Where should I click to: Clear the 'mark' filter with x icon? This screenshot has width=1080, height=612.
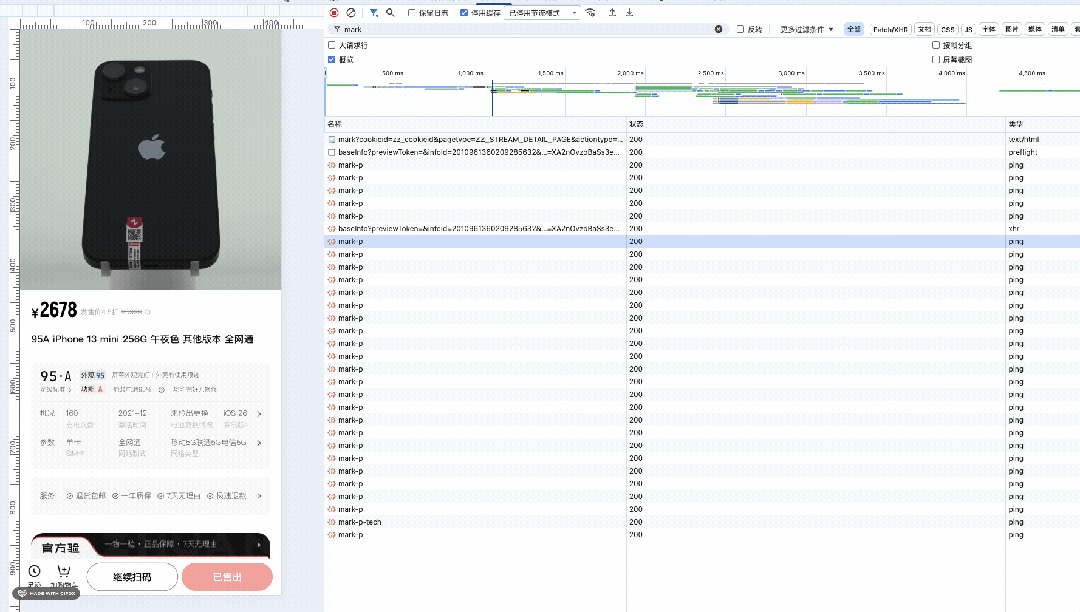tap(718, 29)
